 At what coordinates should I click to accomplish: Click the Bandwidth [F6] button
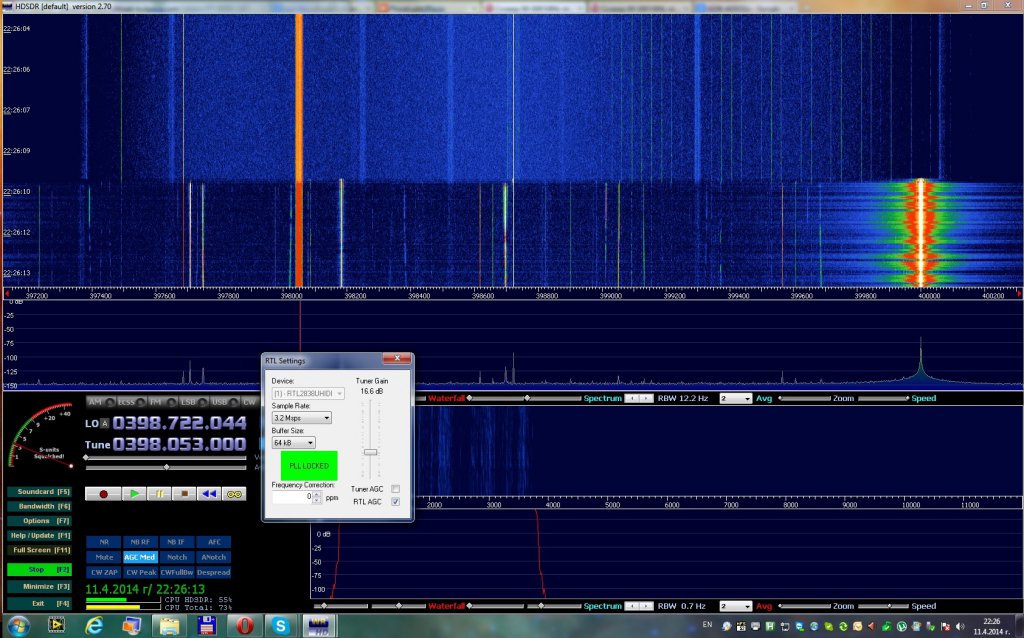41,507
